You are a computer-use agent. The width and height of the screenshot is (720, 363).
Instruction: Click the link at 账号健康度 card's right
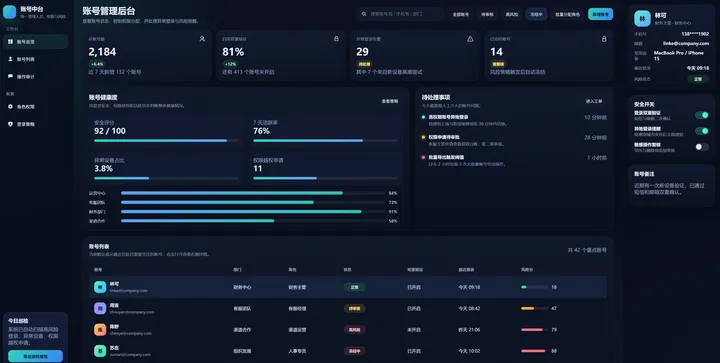point(390,101)
